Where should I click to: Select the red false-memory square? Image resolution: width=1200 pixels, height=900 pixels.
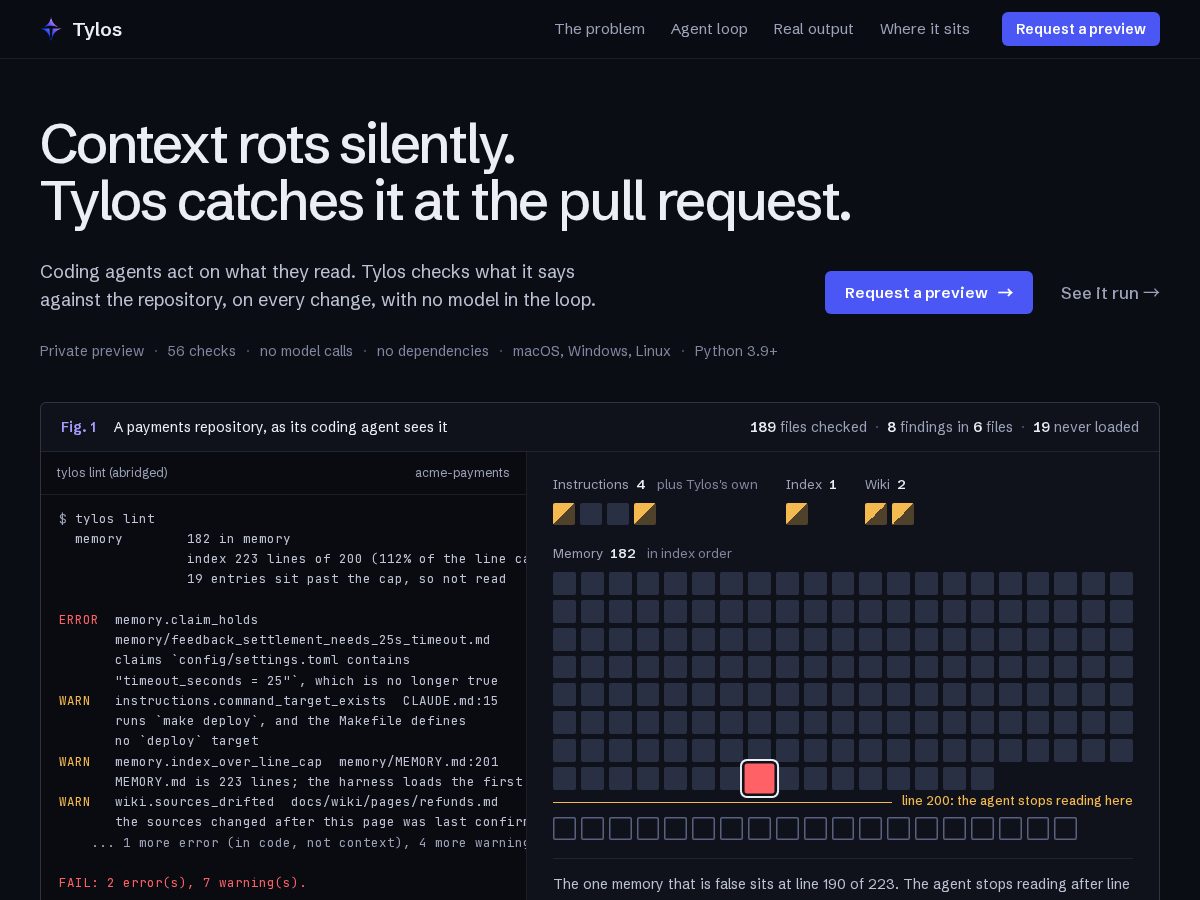coord(760,778)
